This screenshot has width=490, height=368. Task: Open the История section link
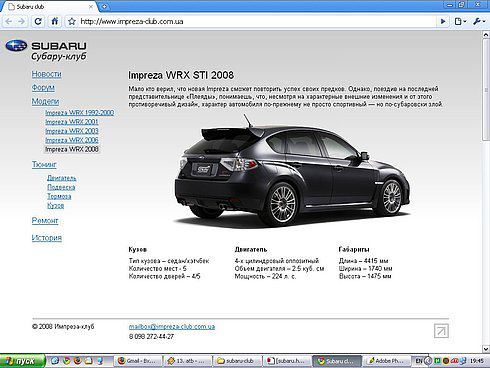click(x=47, y=238)
